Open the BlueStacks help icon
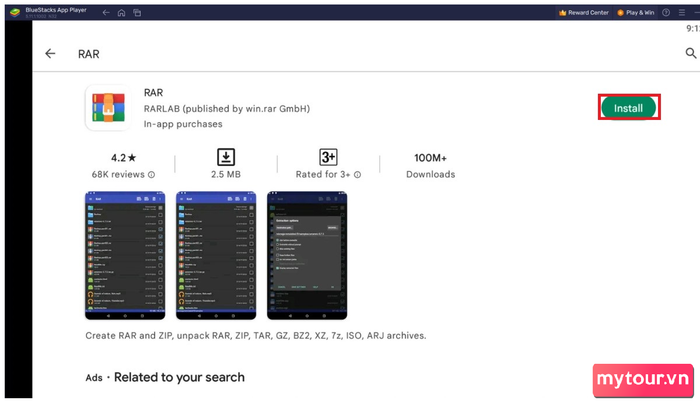 [666, 13]
